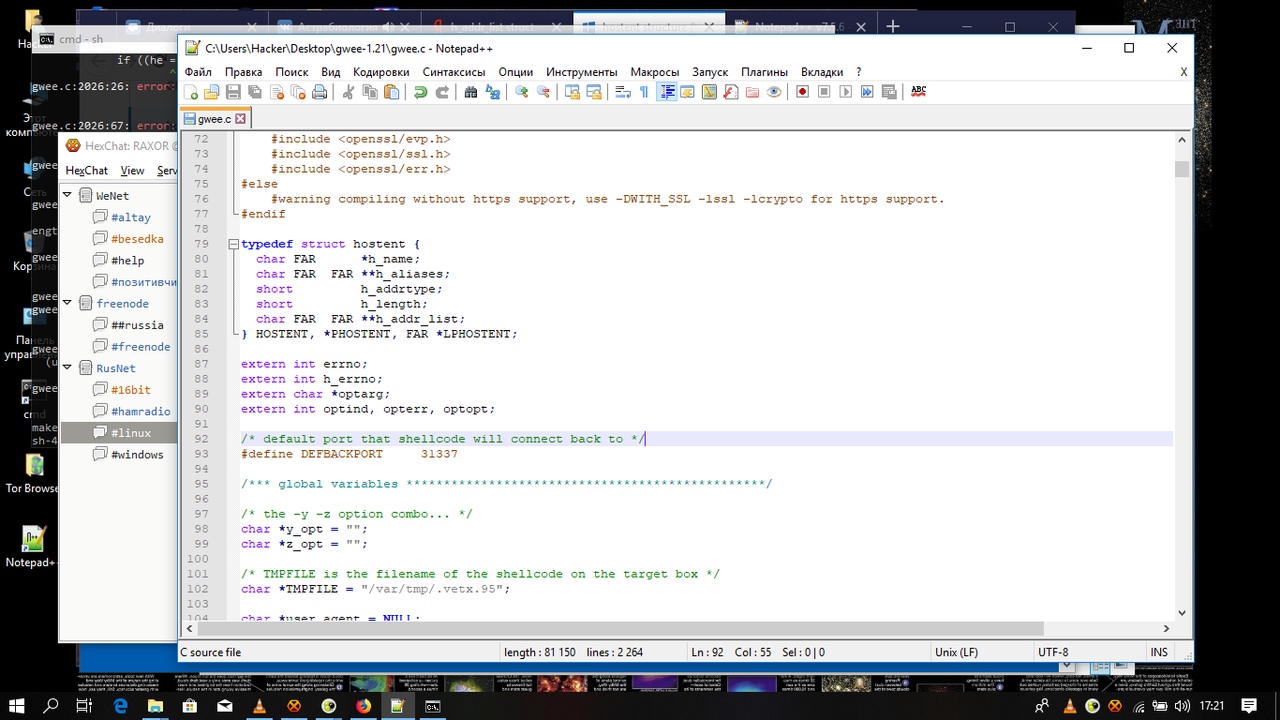Click the Copy toolbar icon
Image resolution: width=1280 pixels, height=720 pixels.
coord(370,92)
